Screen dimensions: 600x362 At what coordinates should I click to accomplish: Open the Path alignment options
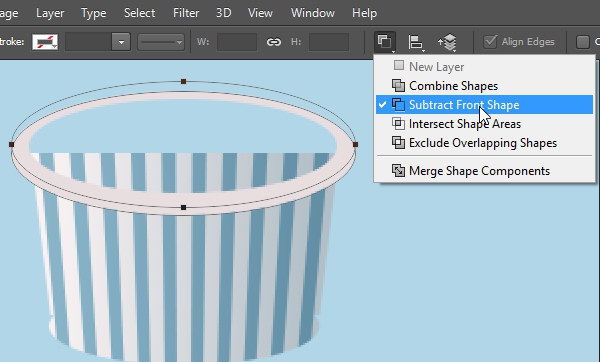416,42
